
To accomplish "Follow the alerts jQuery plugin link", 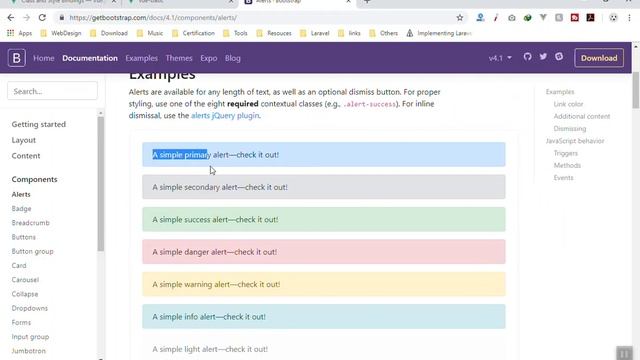I will pyautogui.click(x=225, y=116).
